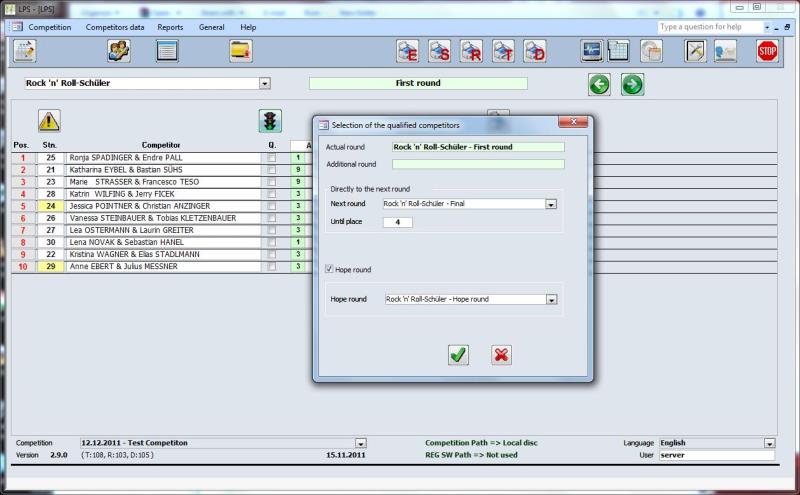
Task: Open the Competitors data menu
Action: (115, 27)
